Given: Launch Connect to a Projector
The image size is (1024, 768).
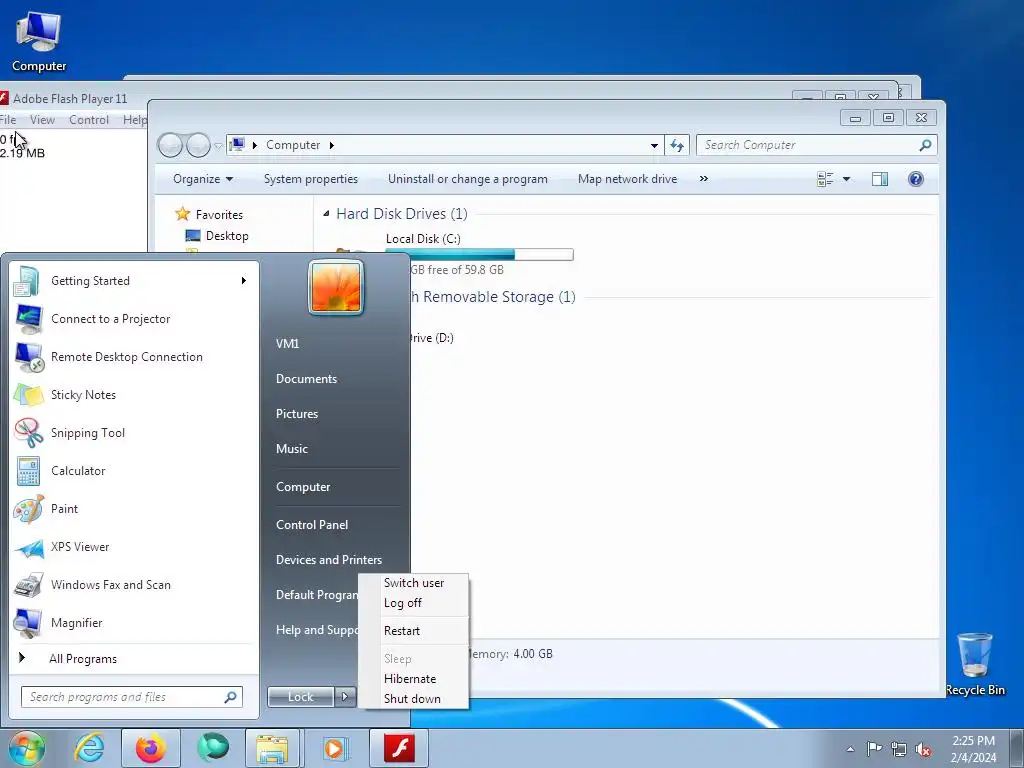Looking at the screenshot, I should pos(134,319).
